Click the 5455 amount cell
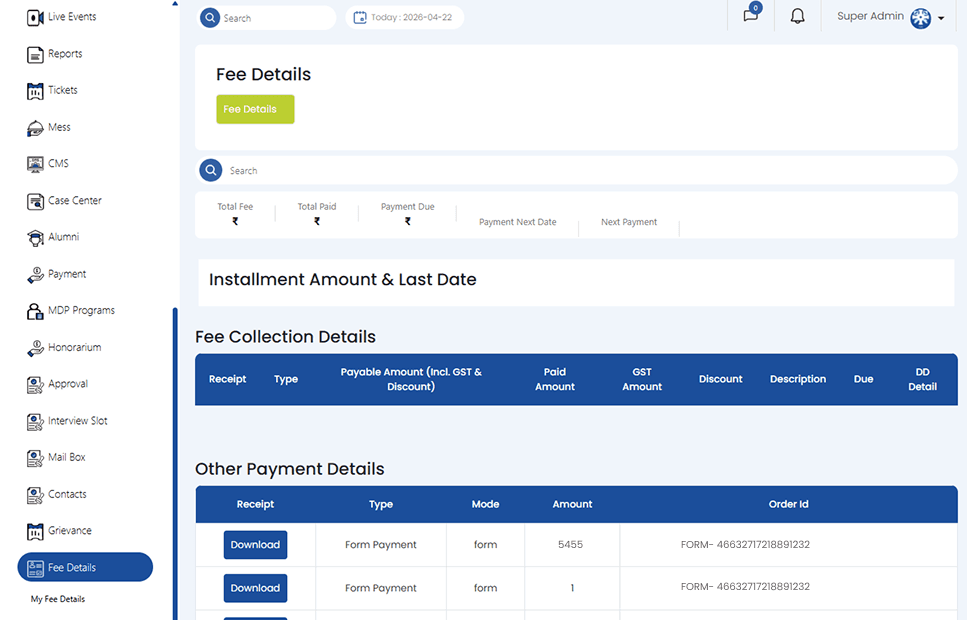This screenshot has height=620, width=967. tap(570, 545)
